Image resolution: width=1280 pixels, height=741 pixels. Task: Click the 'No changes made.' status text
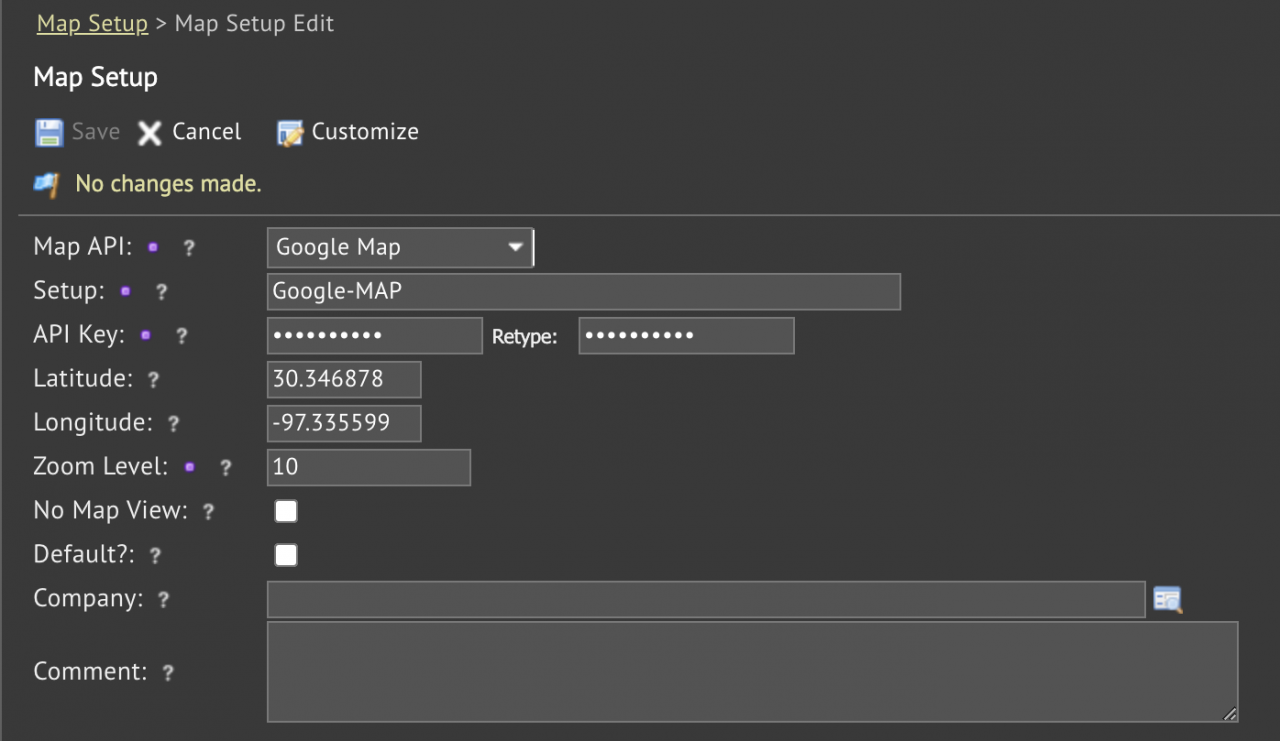coord(168,184)
